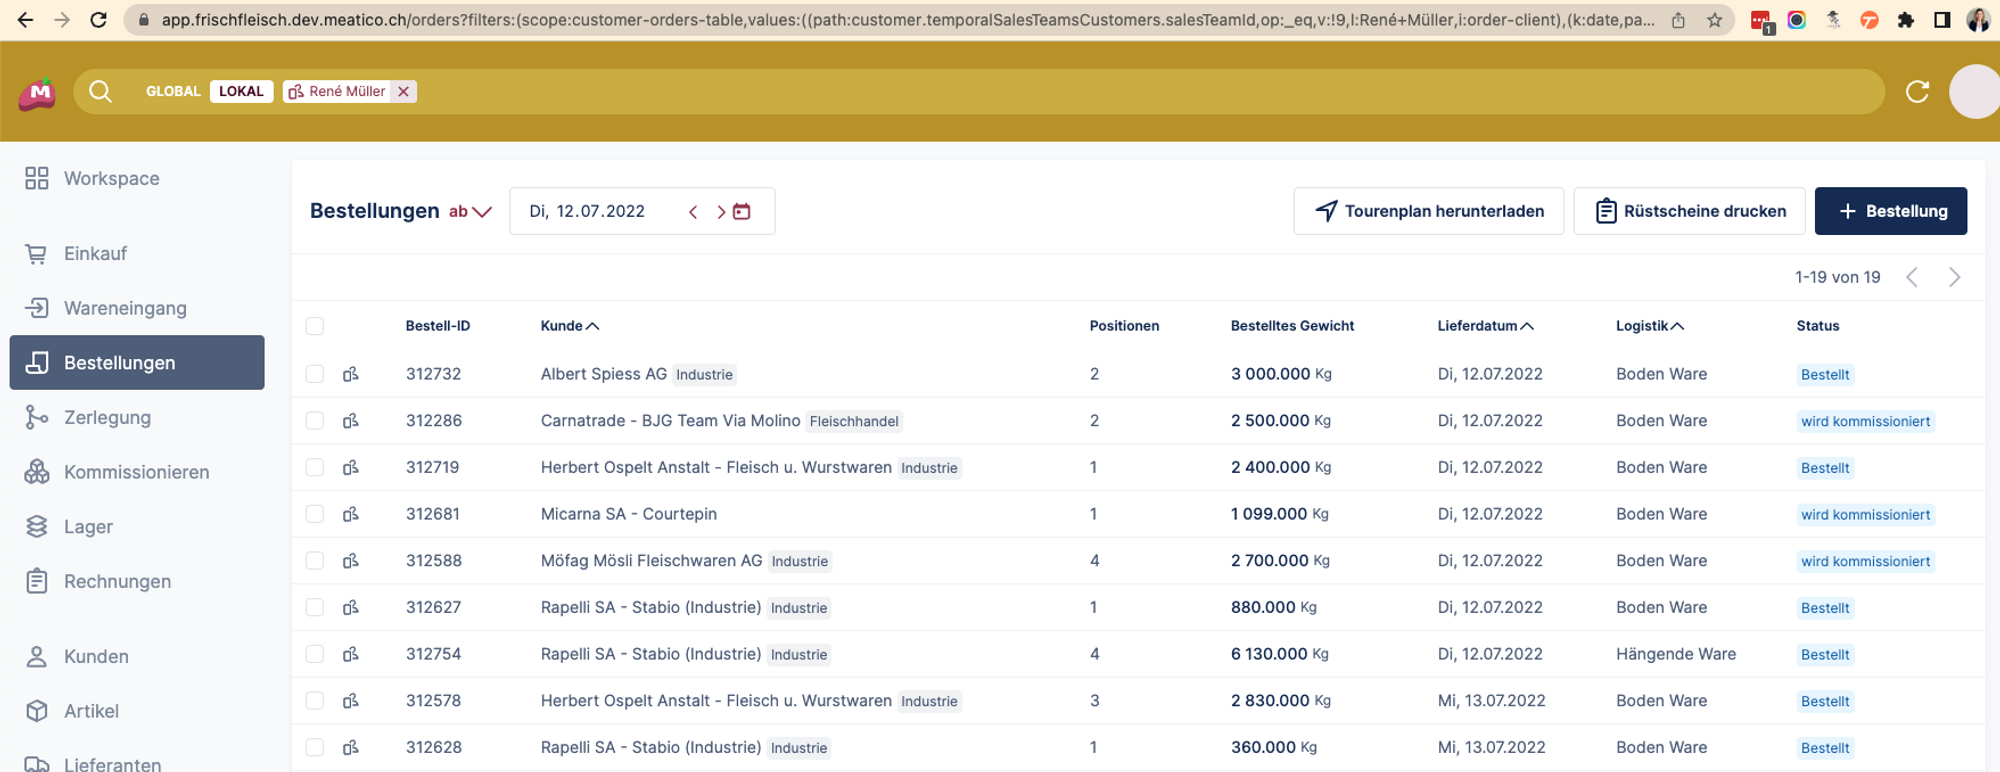This screenshot has height=772, width=2000.
Task: Create new order with Bestellung button
Action: click(1890, 211)
